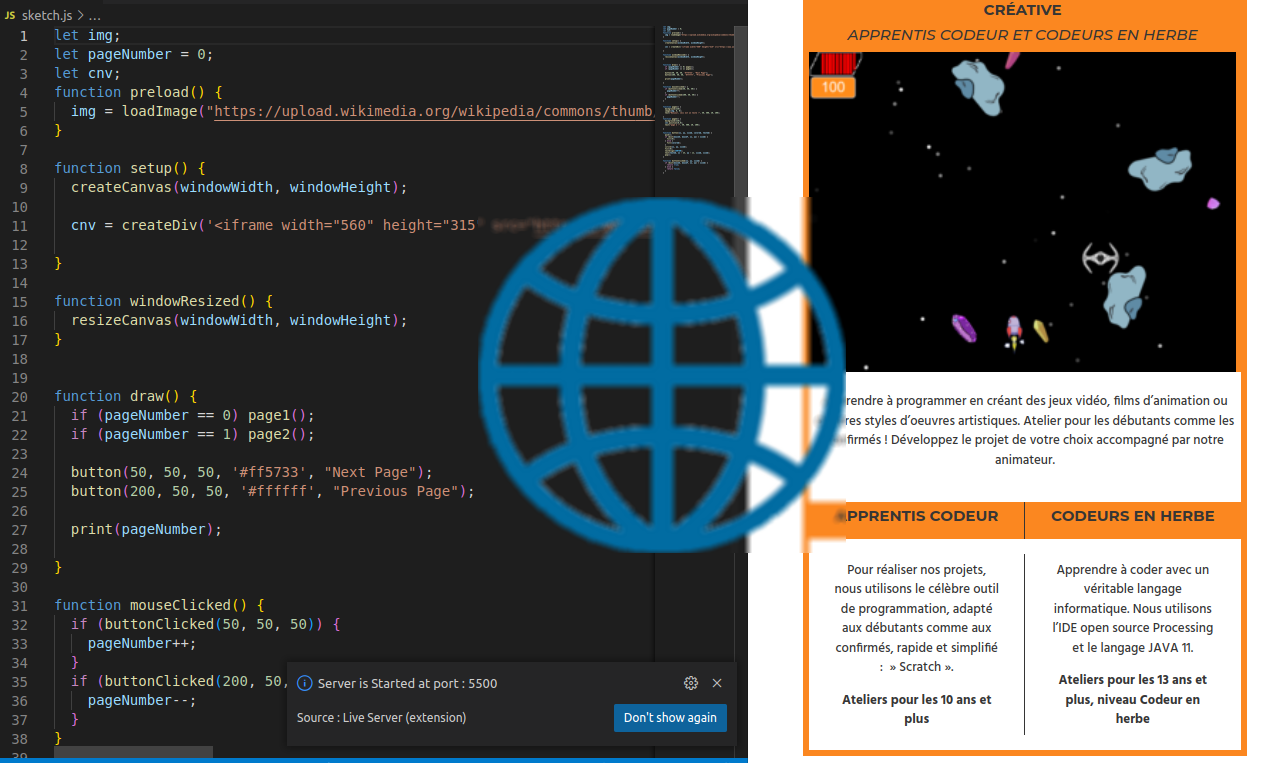The image size is (1270, 763).
Task: Click the "if (pageNumber == 1) page2();" line
Action: 193,434
